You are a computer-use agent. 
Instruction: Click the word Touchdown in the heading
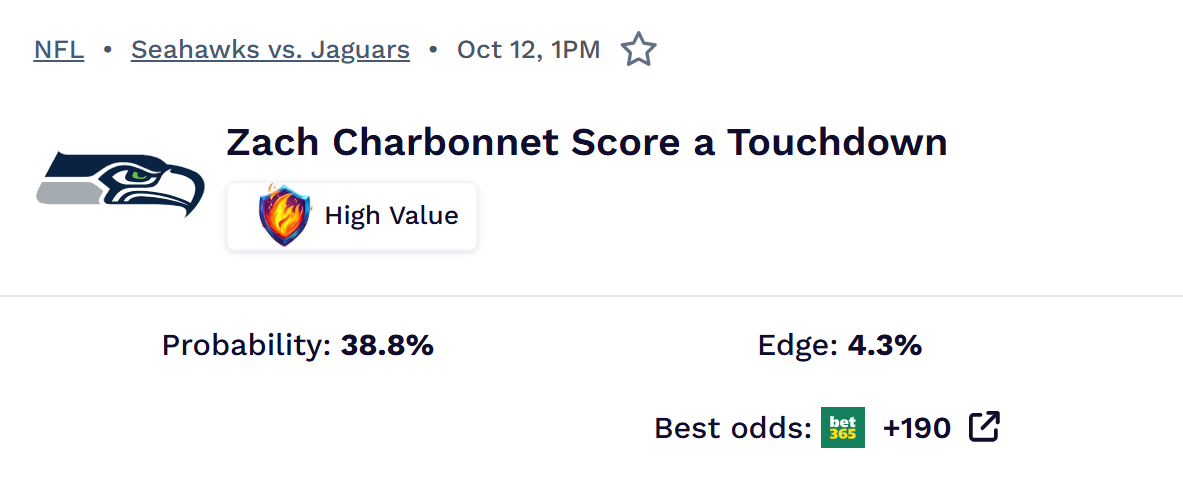(836, 143)
